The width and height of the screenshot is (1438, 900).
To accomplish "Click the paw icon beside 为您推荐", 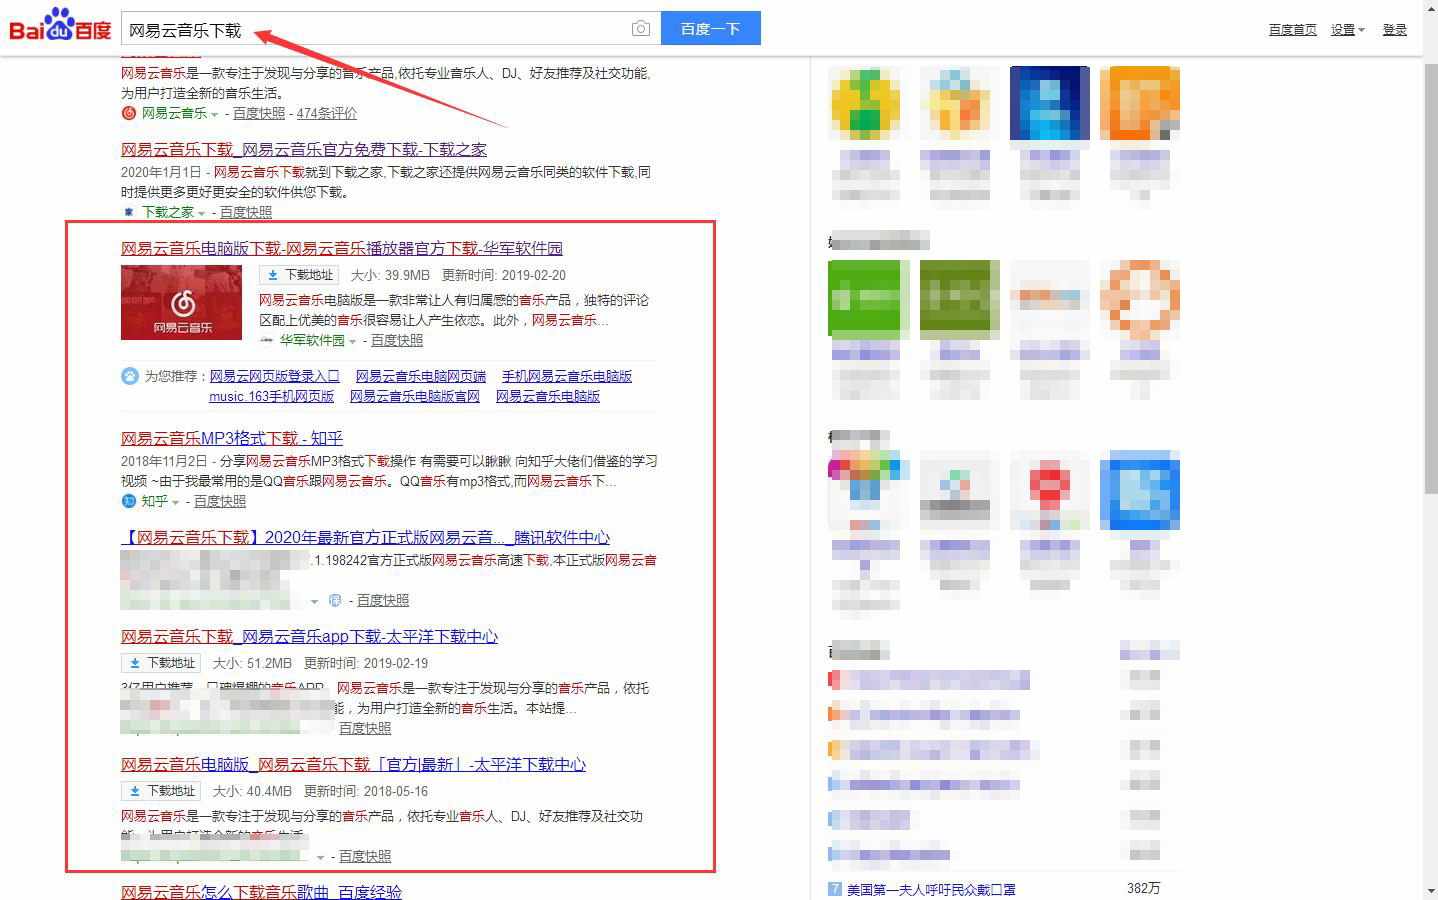I will 130,376.
